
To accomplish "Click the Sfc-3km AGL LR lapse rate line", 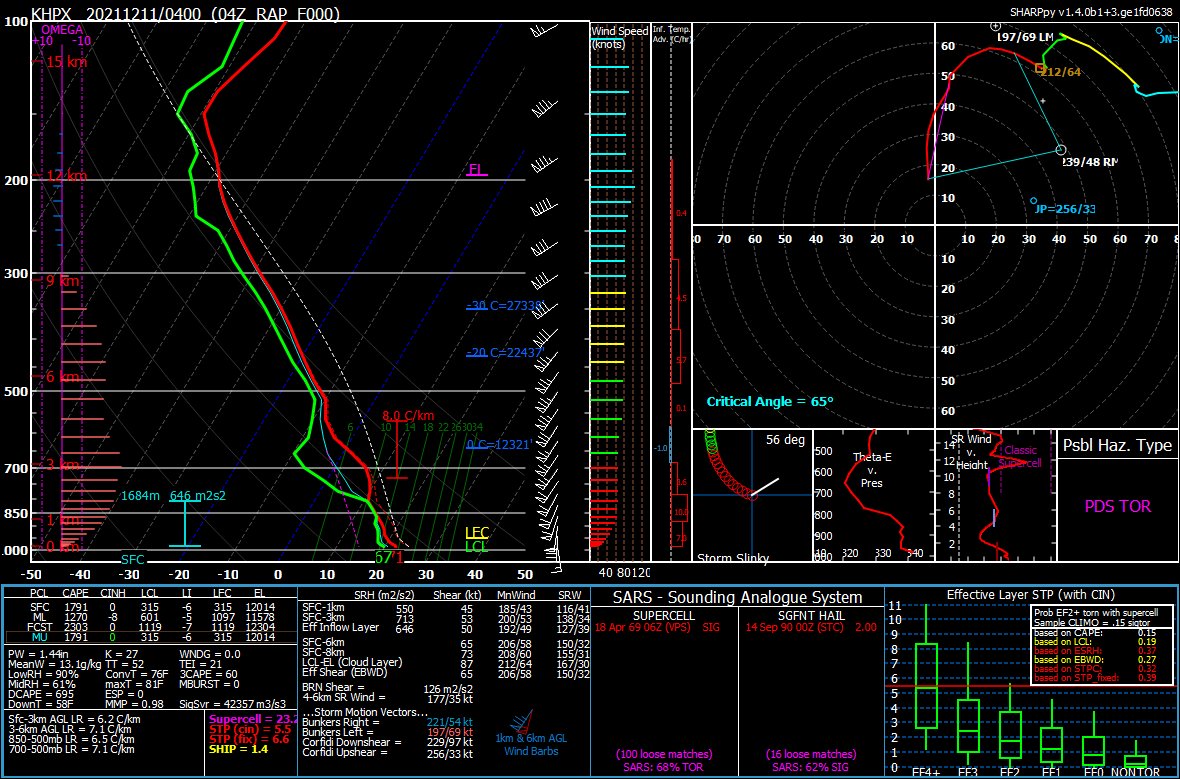I will [74, 720].
